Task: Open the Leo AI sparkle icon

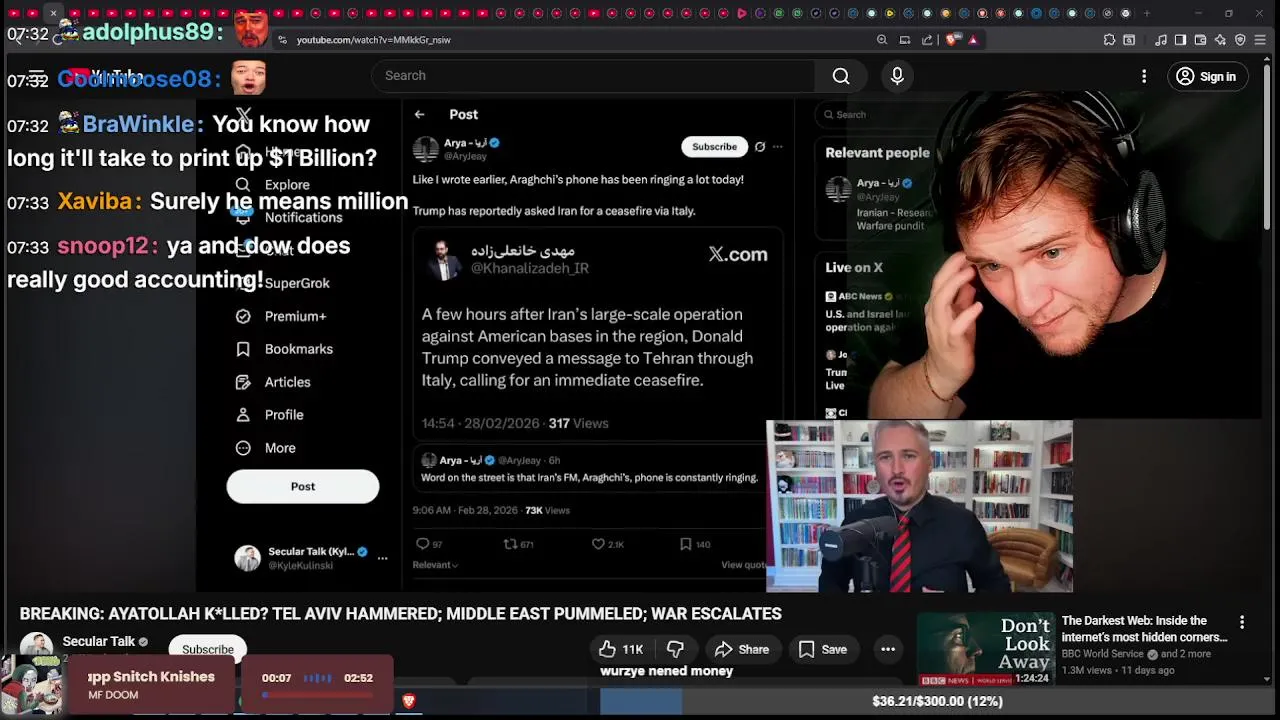Action: (1220, 40)
